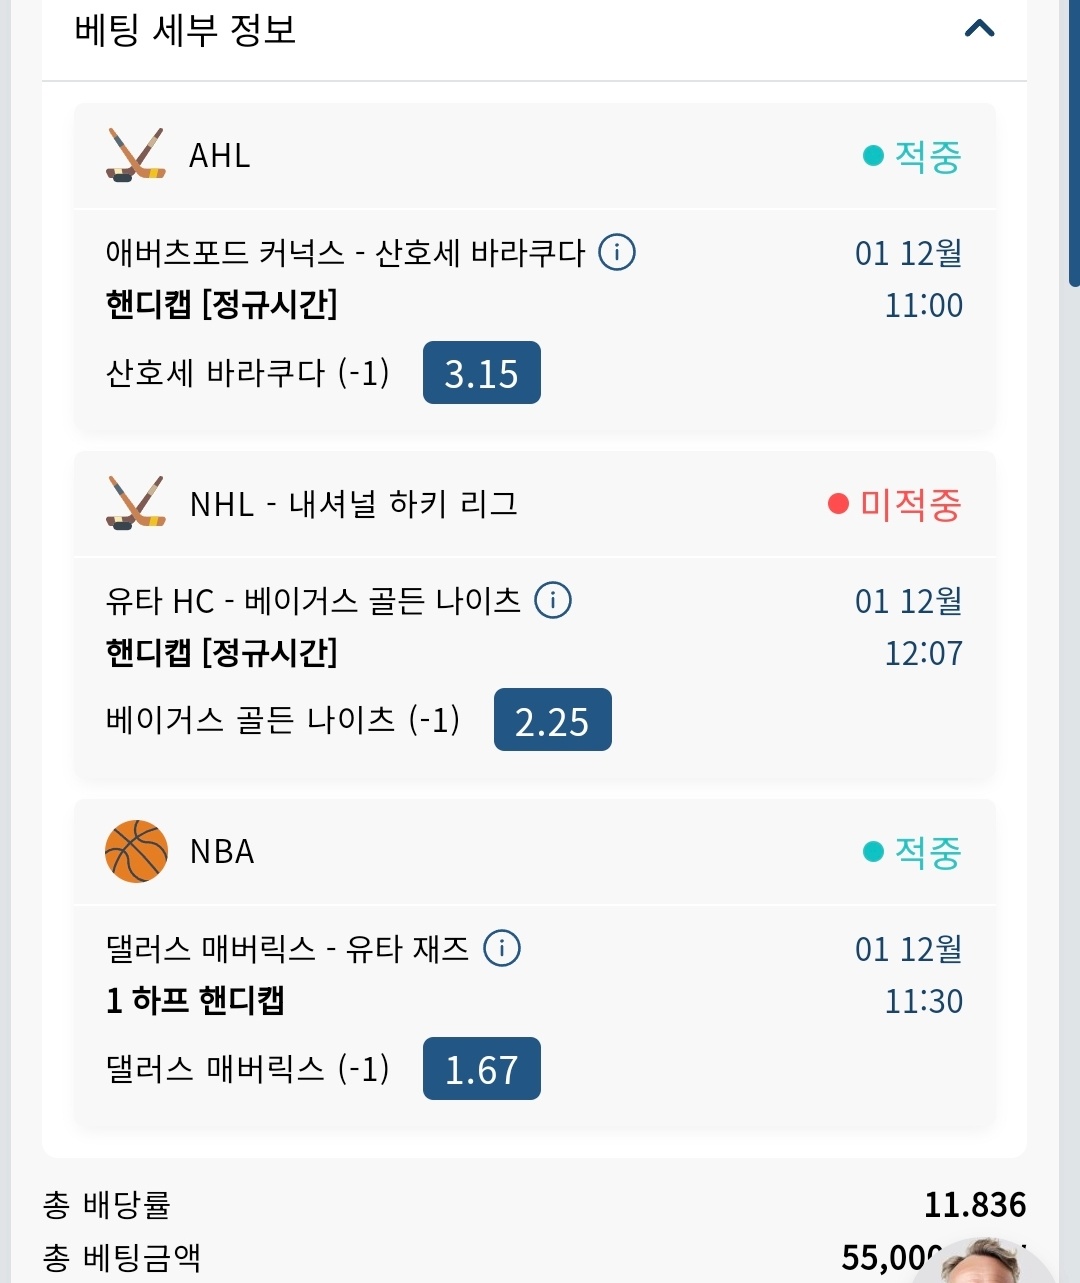Open info for 애버츠포드 커넉스 match
The height and width of the screenshot is (1283, 1080).
coord(617,252)
